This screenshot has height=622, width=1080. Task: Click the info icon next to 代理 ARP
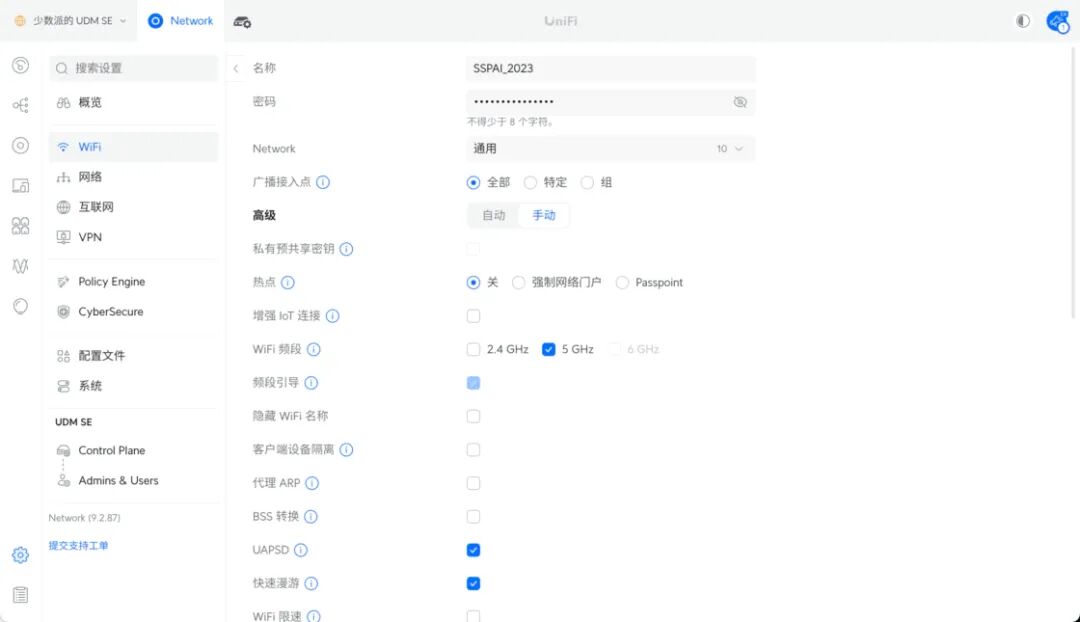coord(312,484)
